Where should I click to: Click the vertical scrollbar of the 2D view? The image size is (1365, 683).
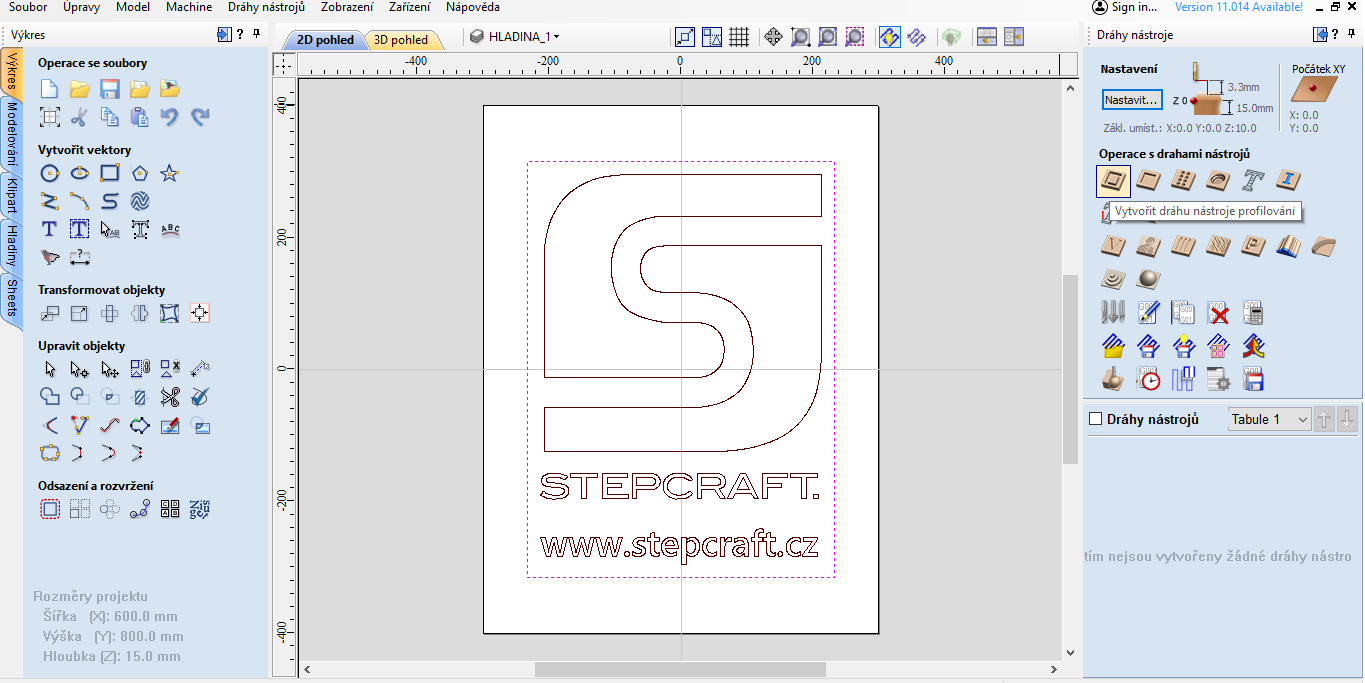[x=1070, y=369]
